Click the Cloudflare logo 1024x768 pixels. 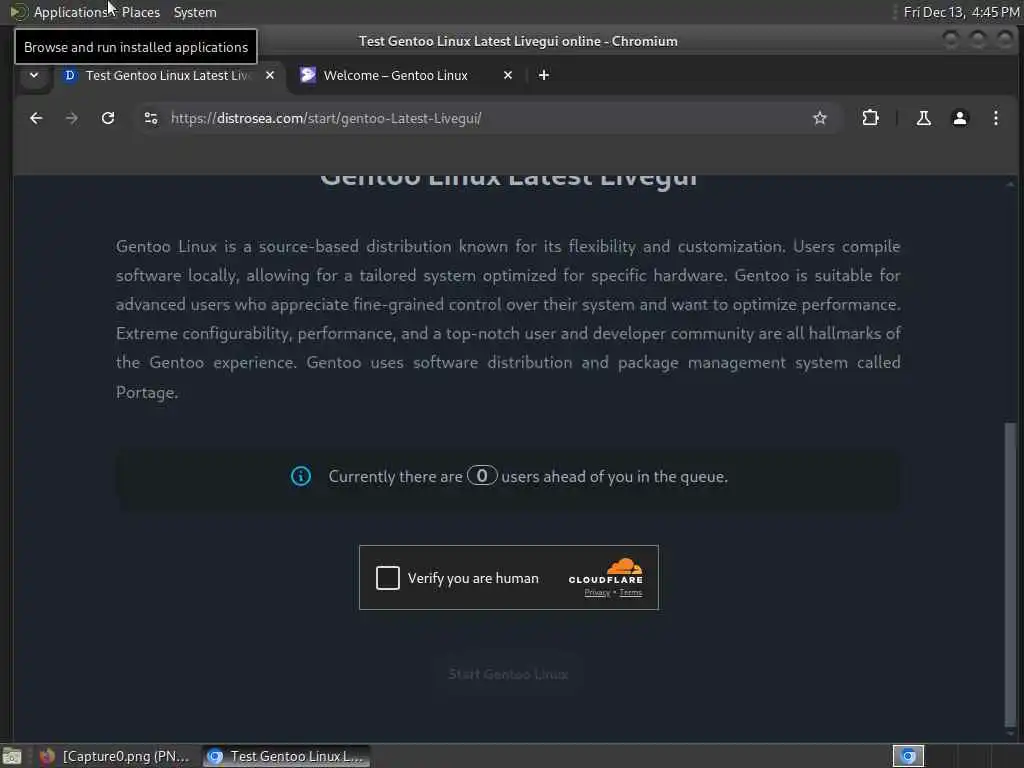(x=606, y=570)
